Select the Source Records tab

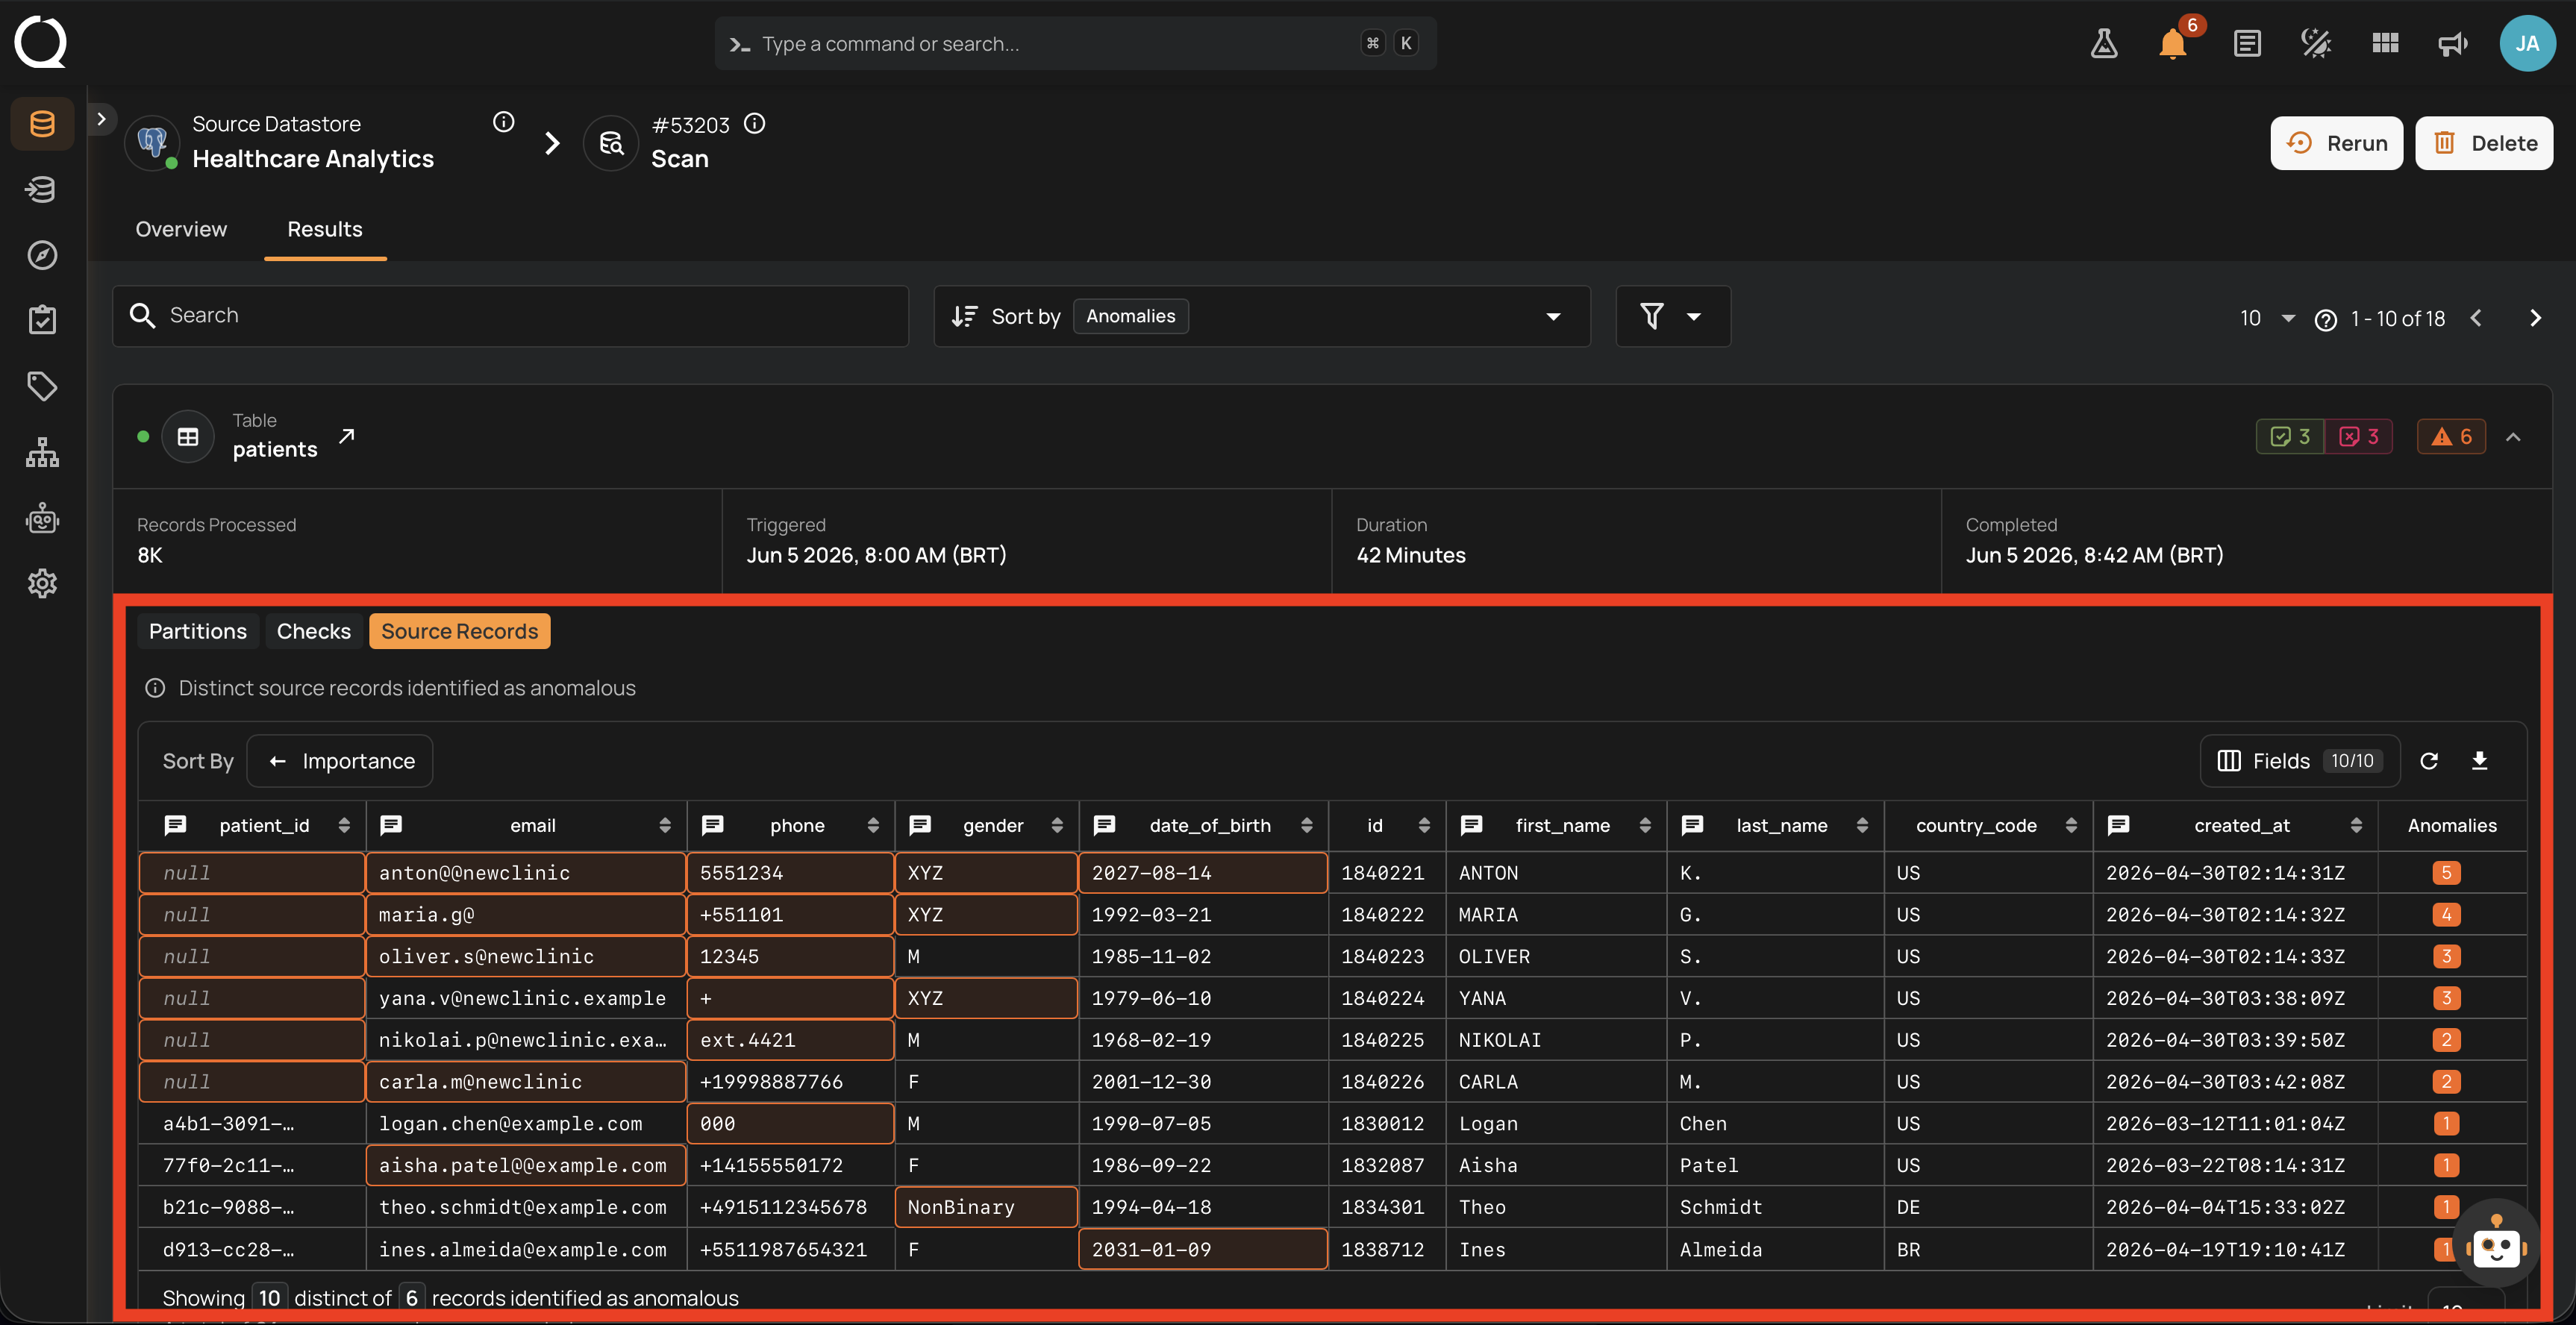[460, 631]
